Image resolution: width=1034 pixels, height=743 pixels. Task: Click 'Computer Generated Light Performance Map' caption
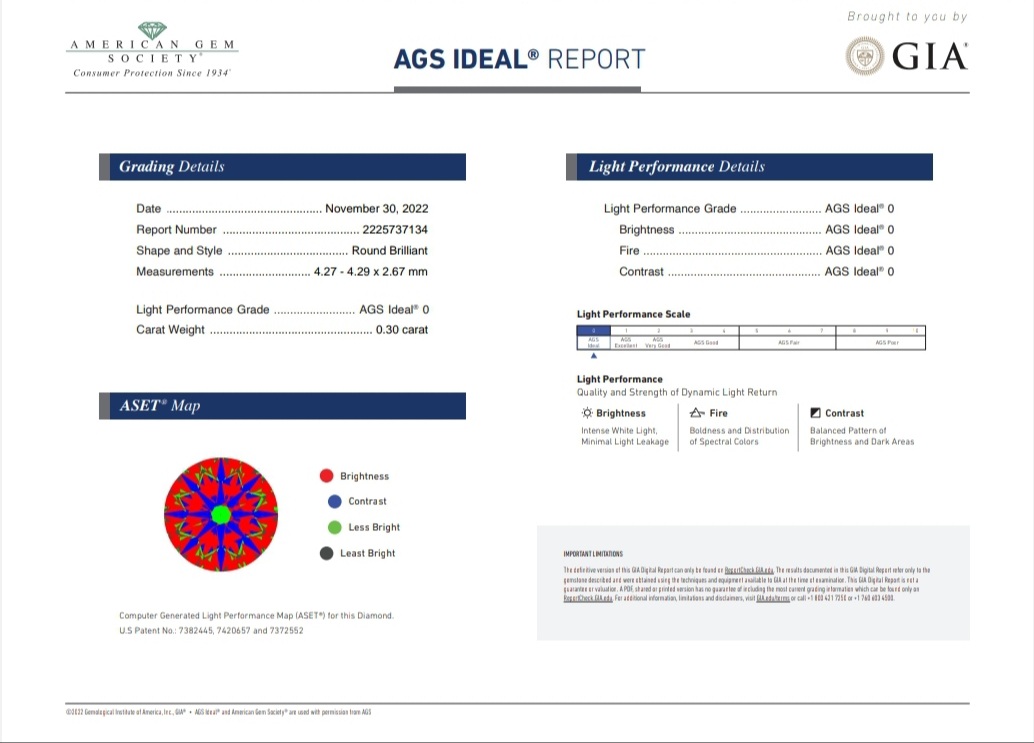(x=256, y=615)
